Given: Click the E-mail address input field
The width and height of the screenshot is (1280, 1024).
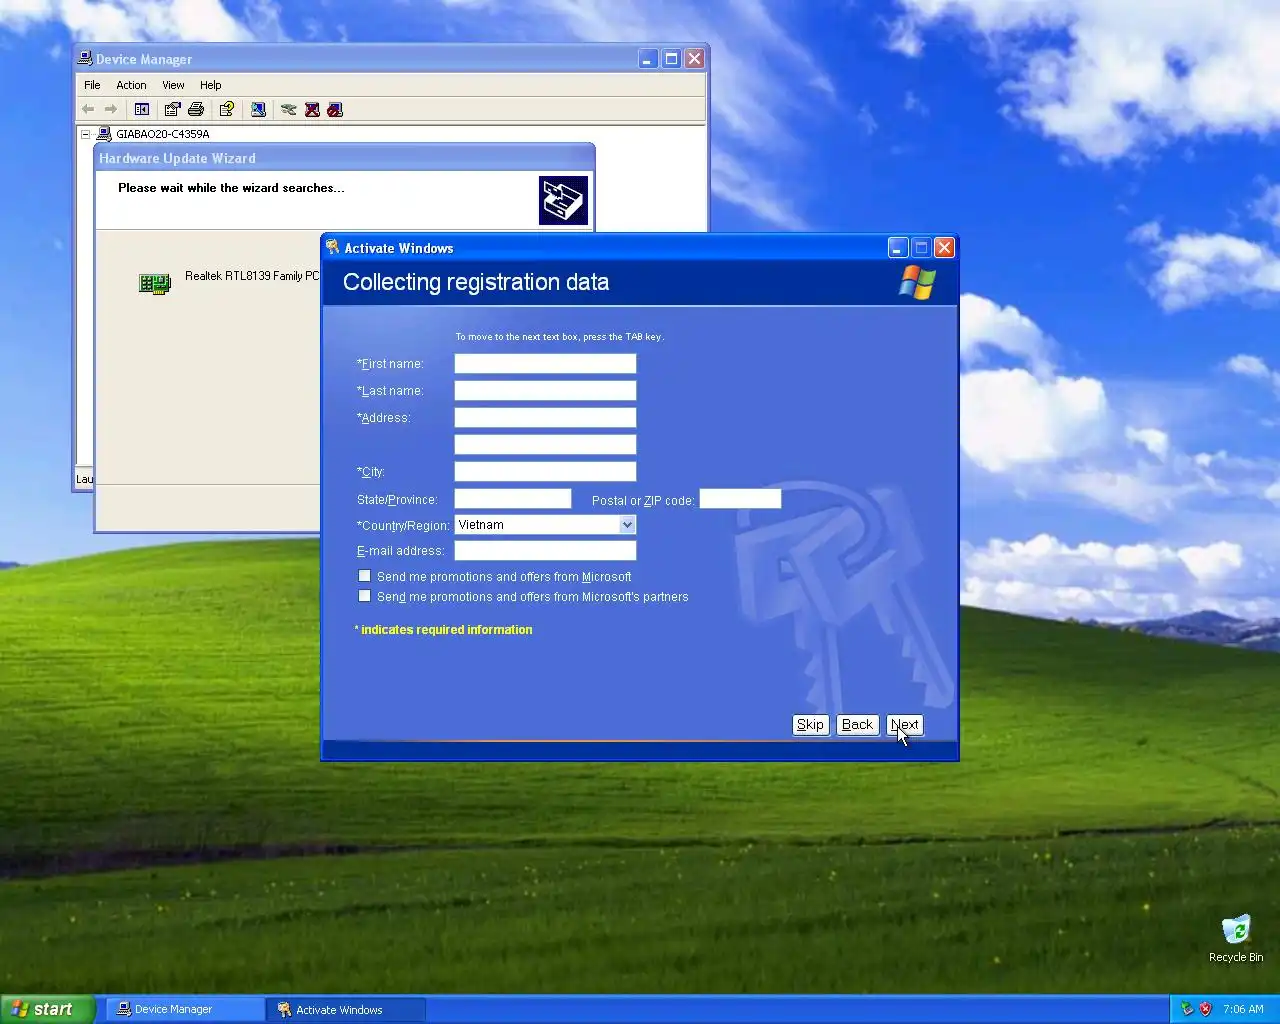Looking at the screenshot, I should pyautogui.click(x=545, y=551).
